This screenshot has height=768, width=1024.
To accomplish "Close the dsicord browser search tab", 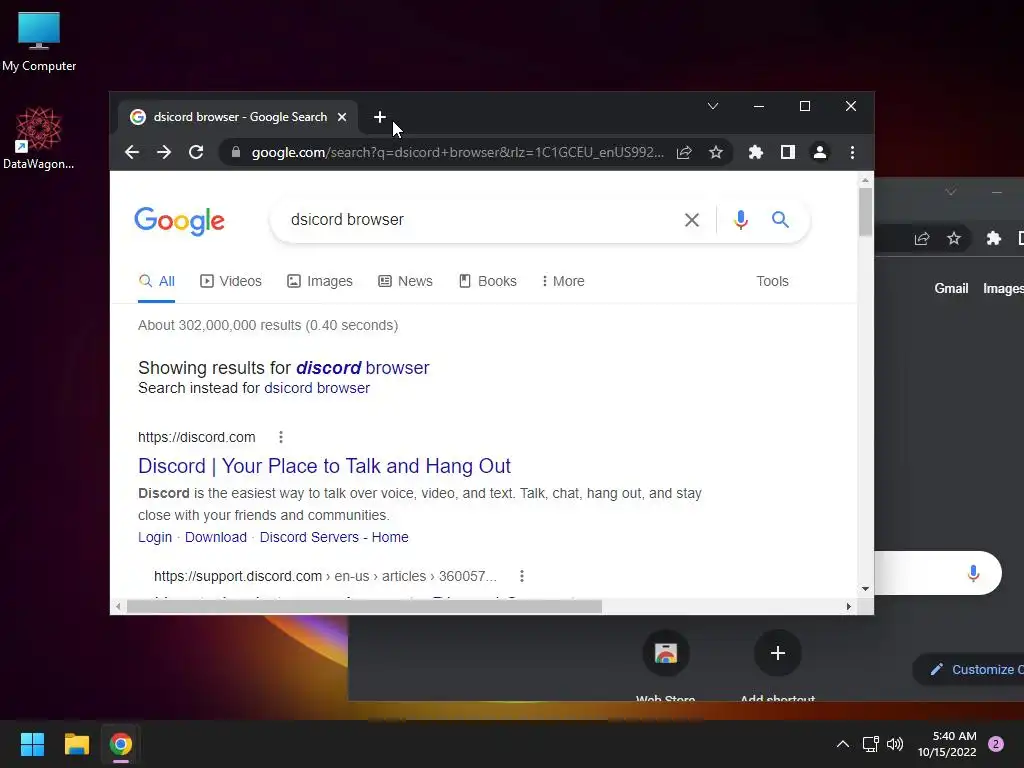I will pyautogui.click(x=342, y=117).
